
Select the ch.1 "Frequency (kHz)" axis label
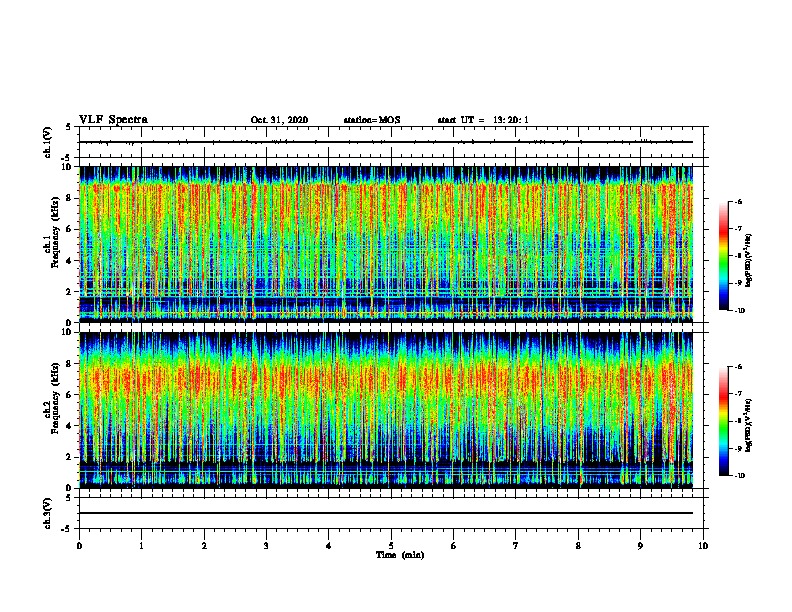55,233
